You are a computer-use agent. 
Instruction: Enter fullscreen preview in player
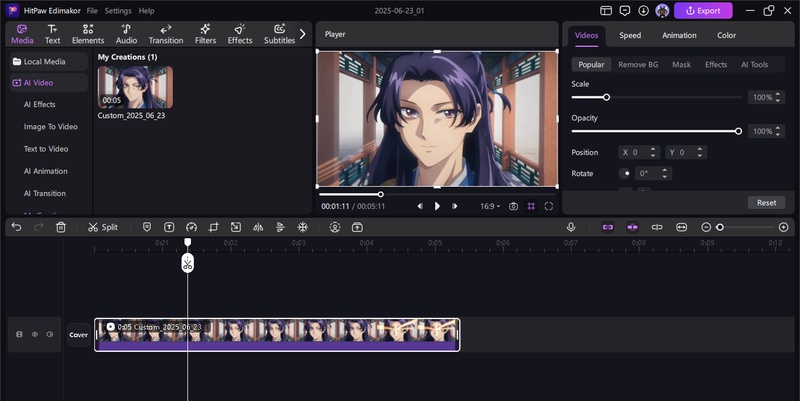(548, 206)
